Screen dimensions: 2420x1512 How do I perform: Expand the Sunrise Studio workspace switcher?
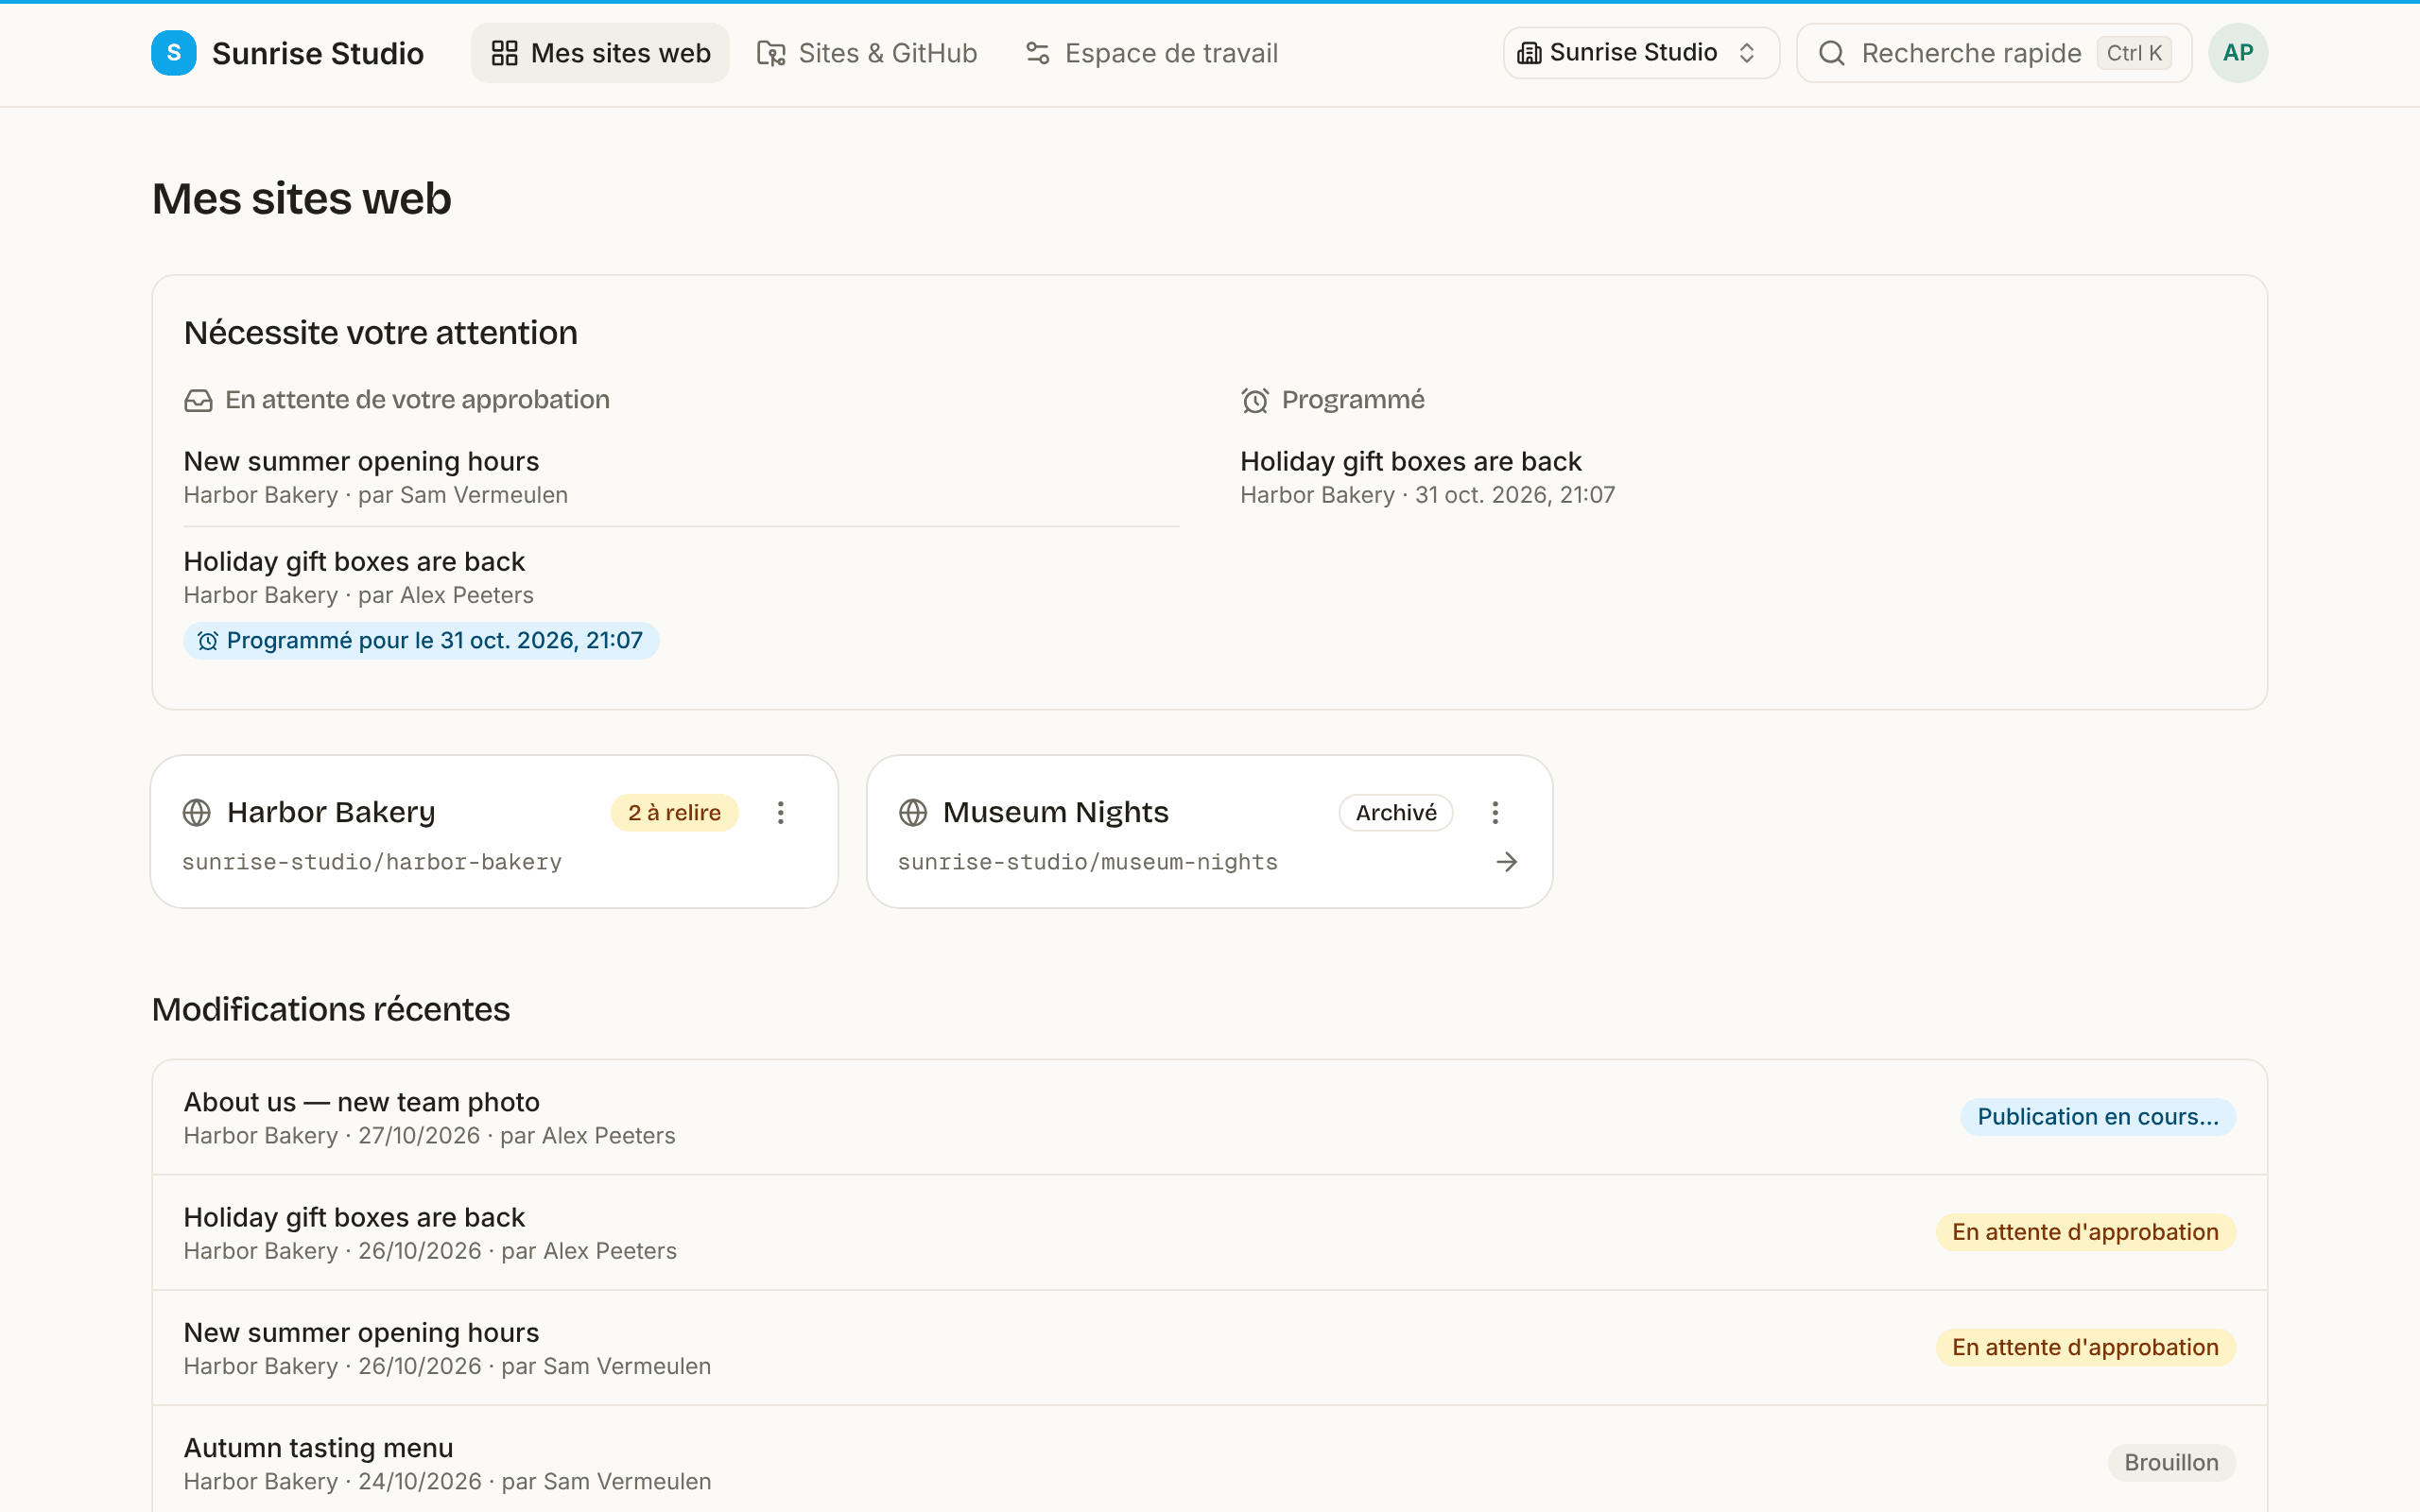click(1641, 53)
